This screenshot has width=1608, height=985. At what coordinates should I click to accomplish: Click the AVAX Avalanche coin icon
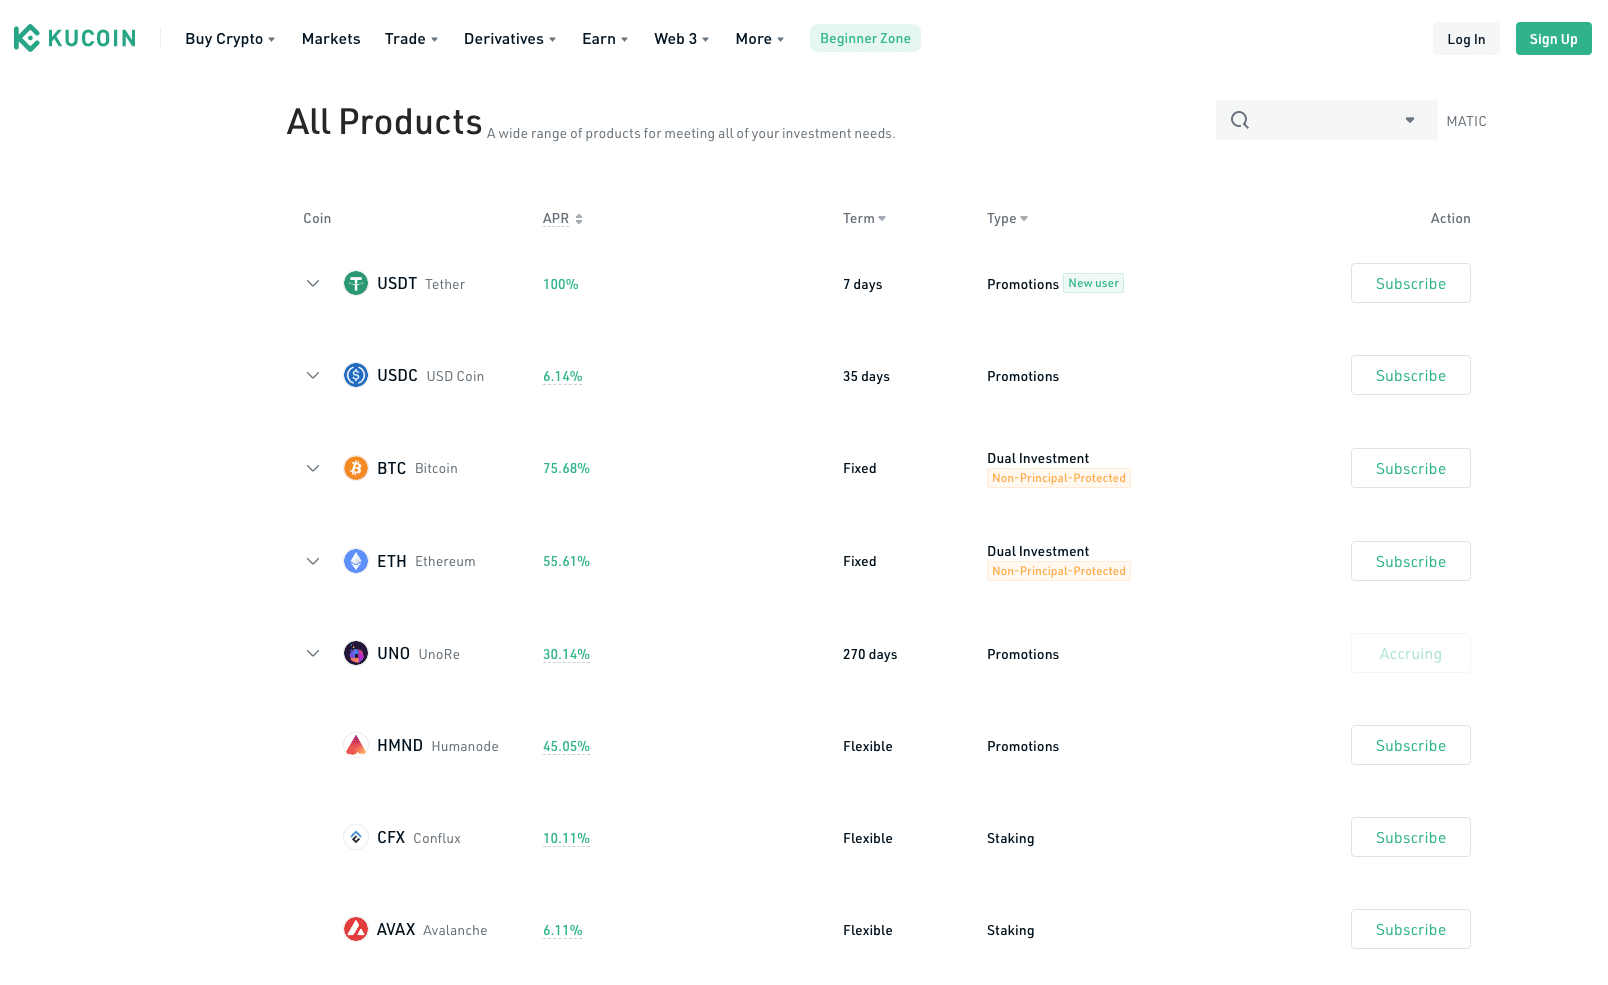pos(356,929)
